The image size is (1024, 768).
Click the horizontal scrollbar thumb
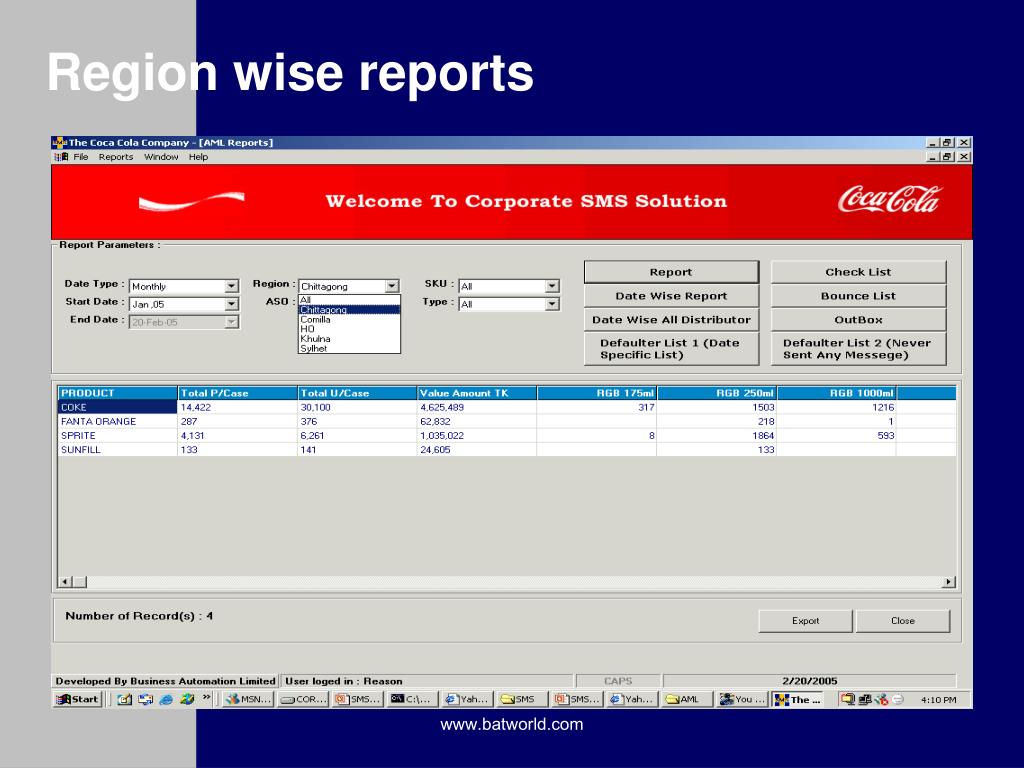pyautogui.click(x=79, y=581)
